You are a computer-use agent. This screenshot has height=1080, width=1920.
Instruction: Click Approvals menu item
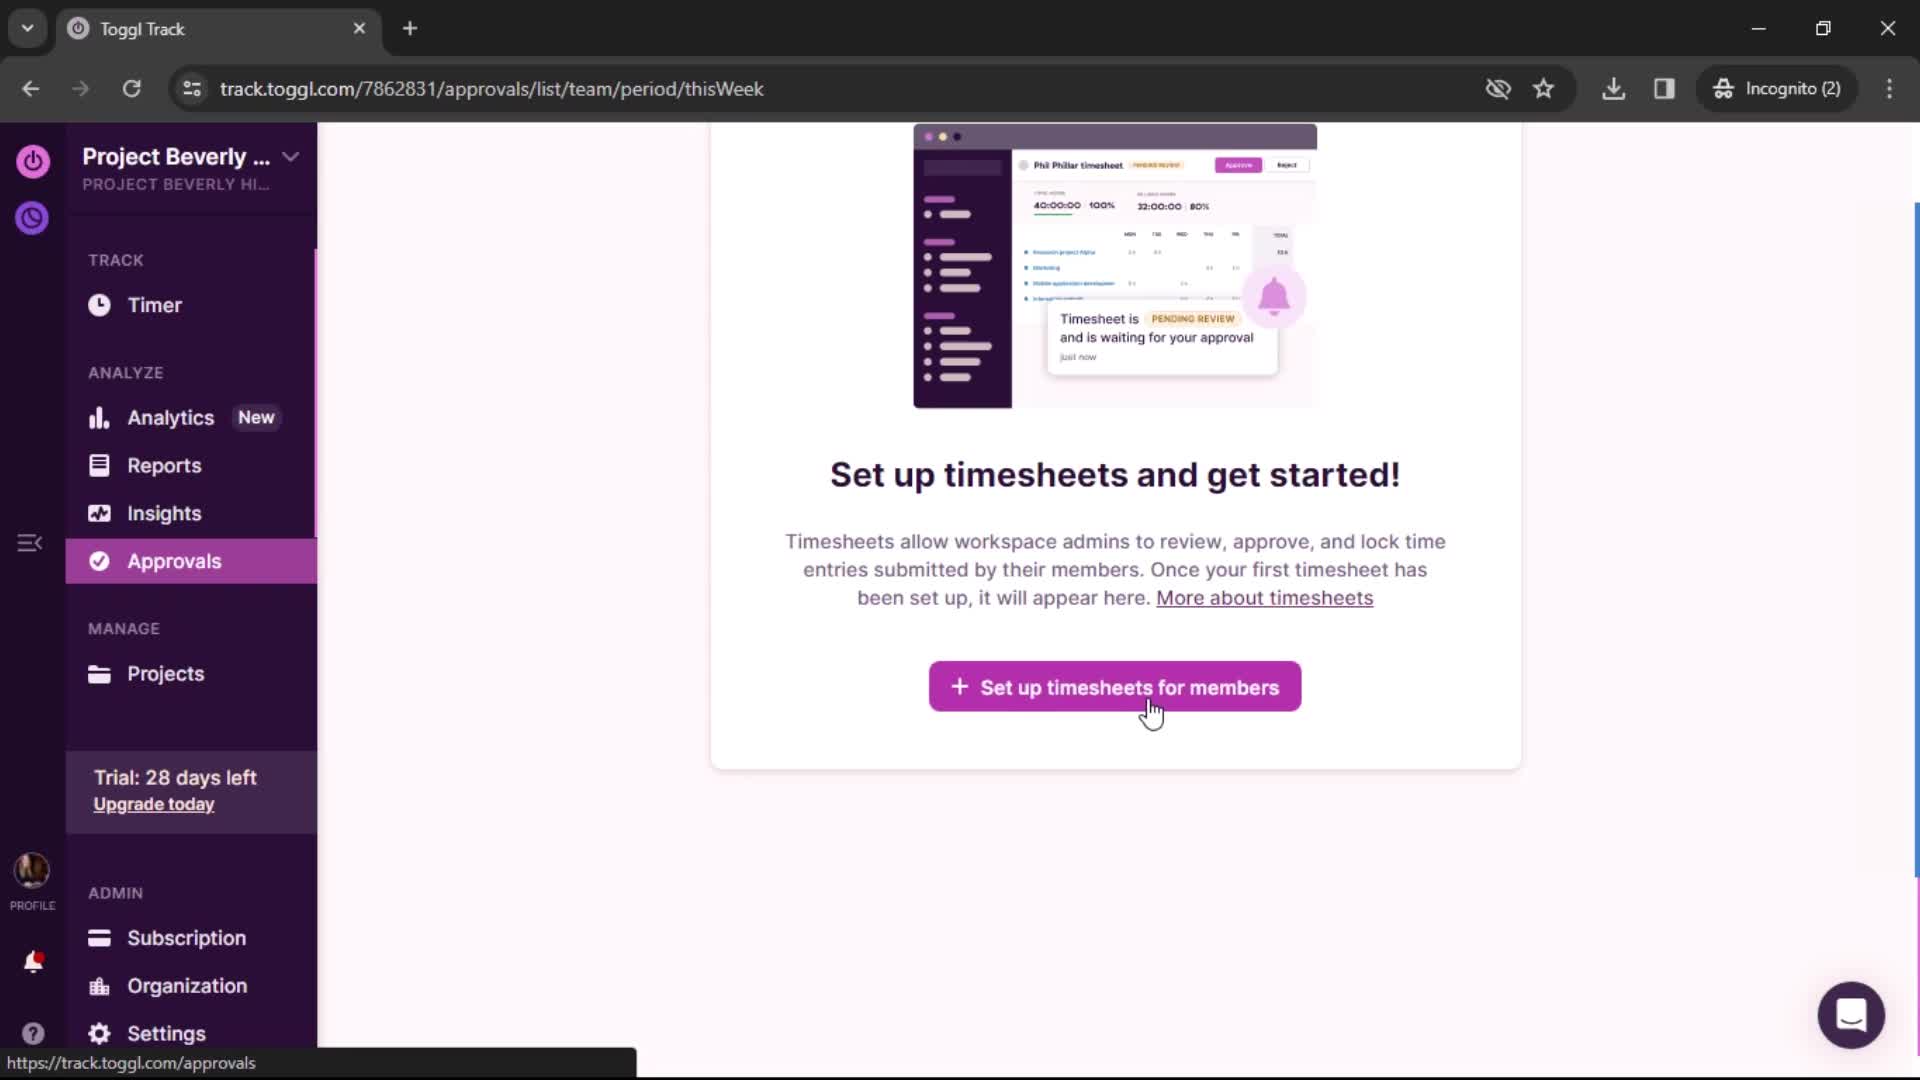tap(174, 560)
